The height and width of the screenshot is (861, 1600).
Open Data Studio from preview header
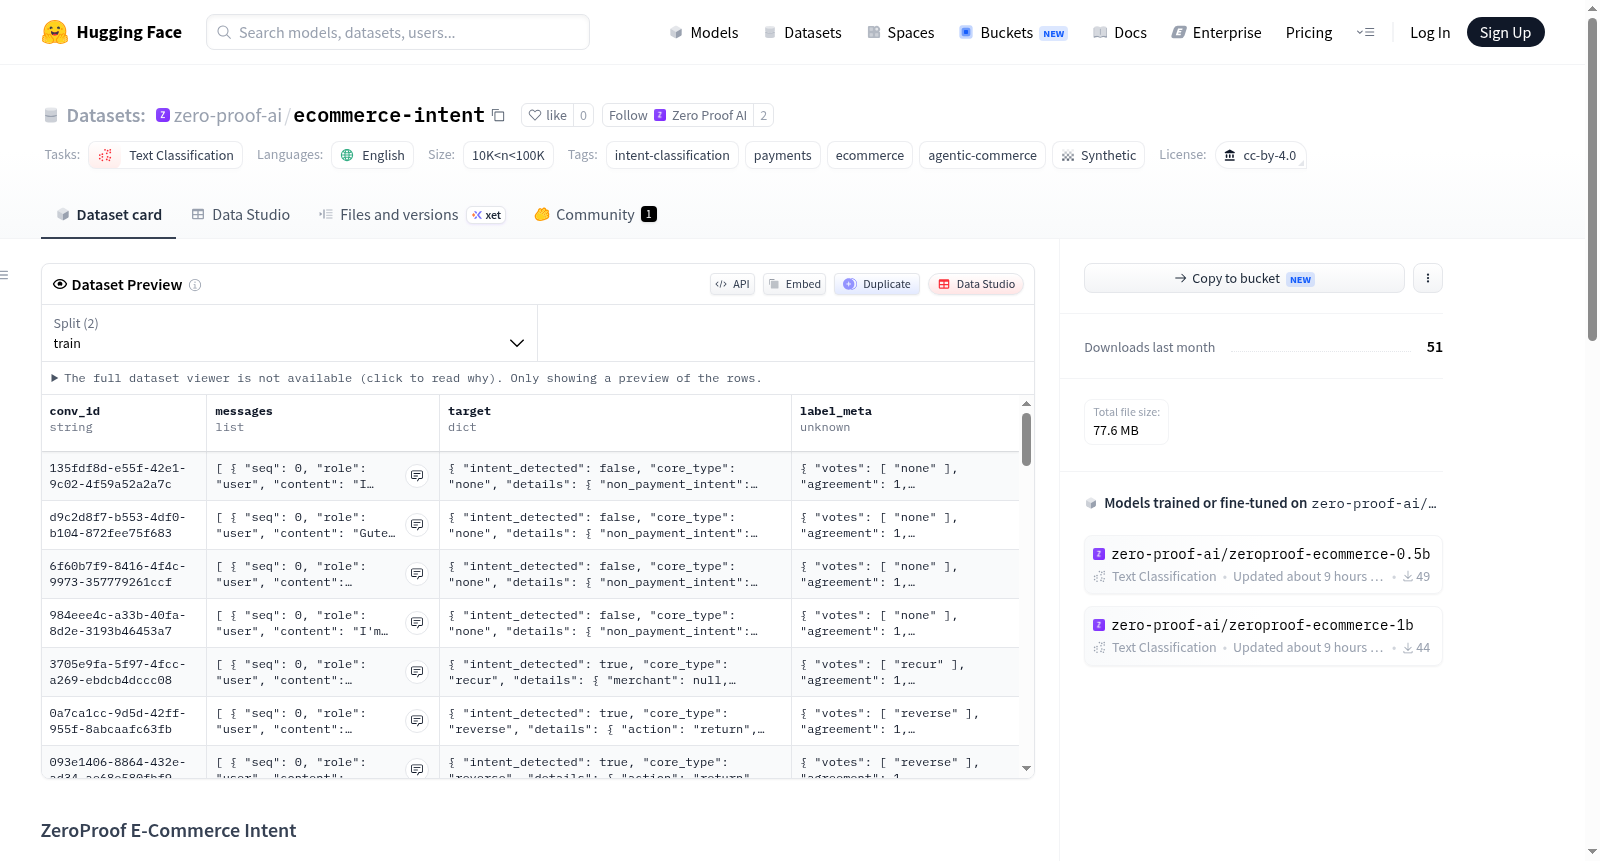pos(976,284)
